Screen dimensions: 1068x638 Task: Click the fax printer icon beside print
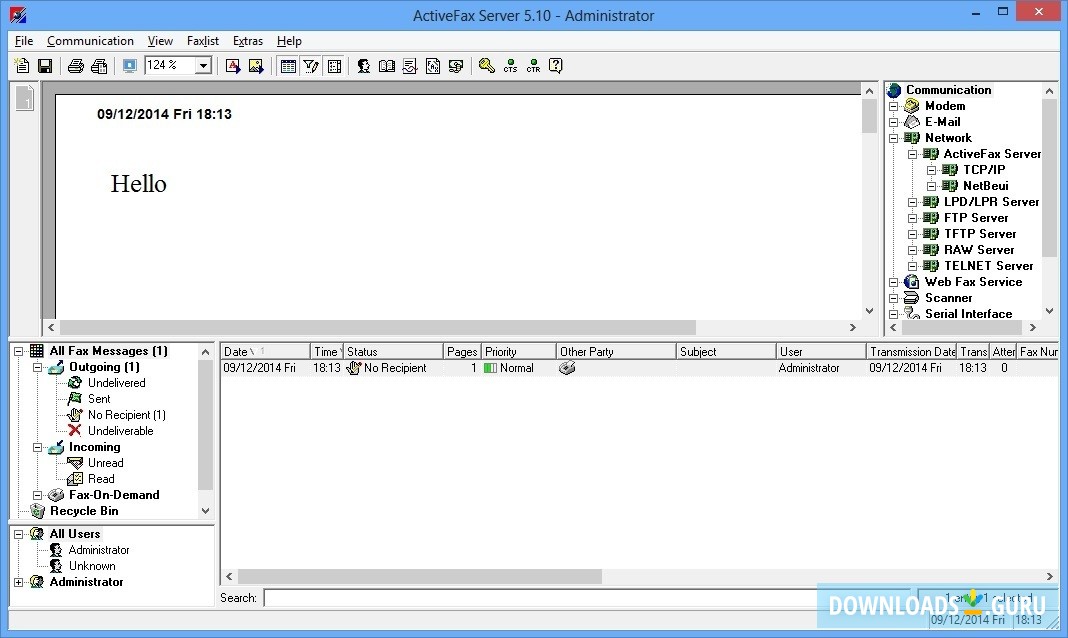[99, 66]
